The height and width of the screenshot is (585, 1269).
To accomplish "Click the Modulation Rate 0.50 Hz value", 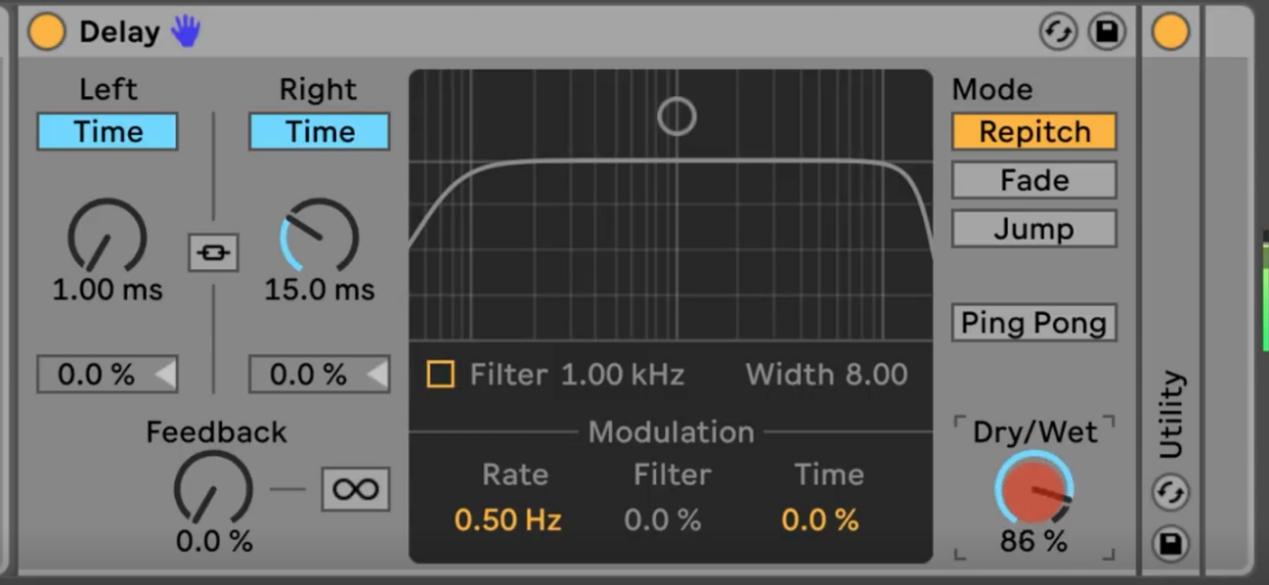I will pyautogui.click(x=507, y=520).
